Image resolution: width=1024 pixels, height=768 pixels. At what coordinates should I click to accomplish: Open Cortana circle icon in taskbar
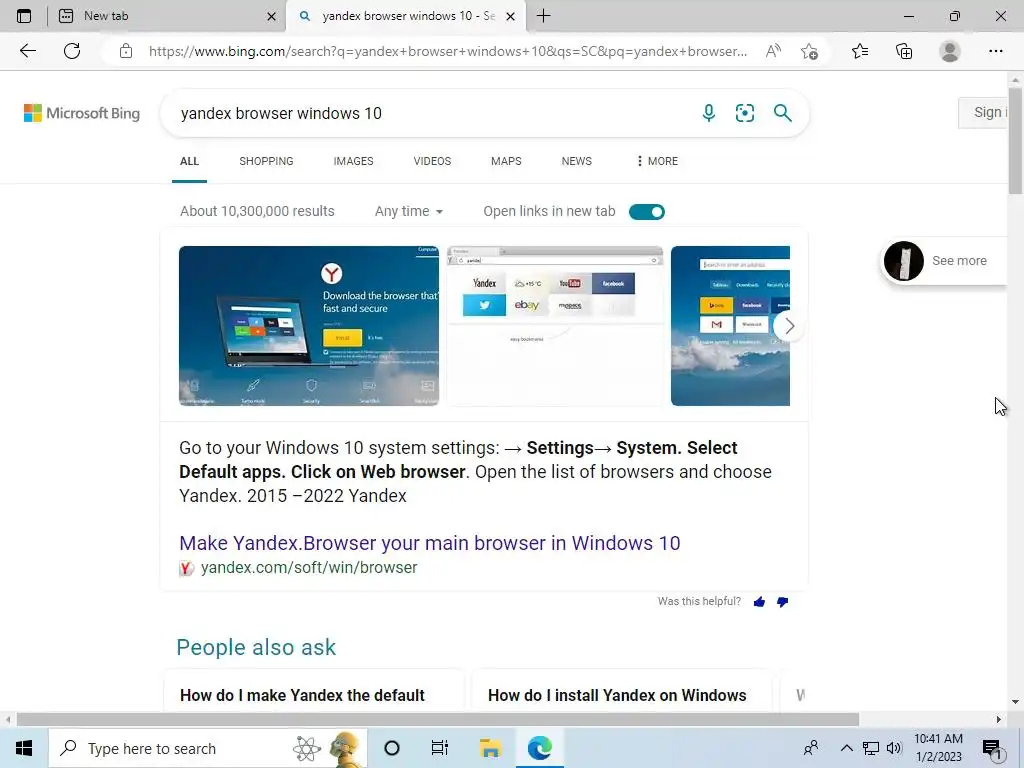392,748
